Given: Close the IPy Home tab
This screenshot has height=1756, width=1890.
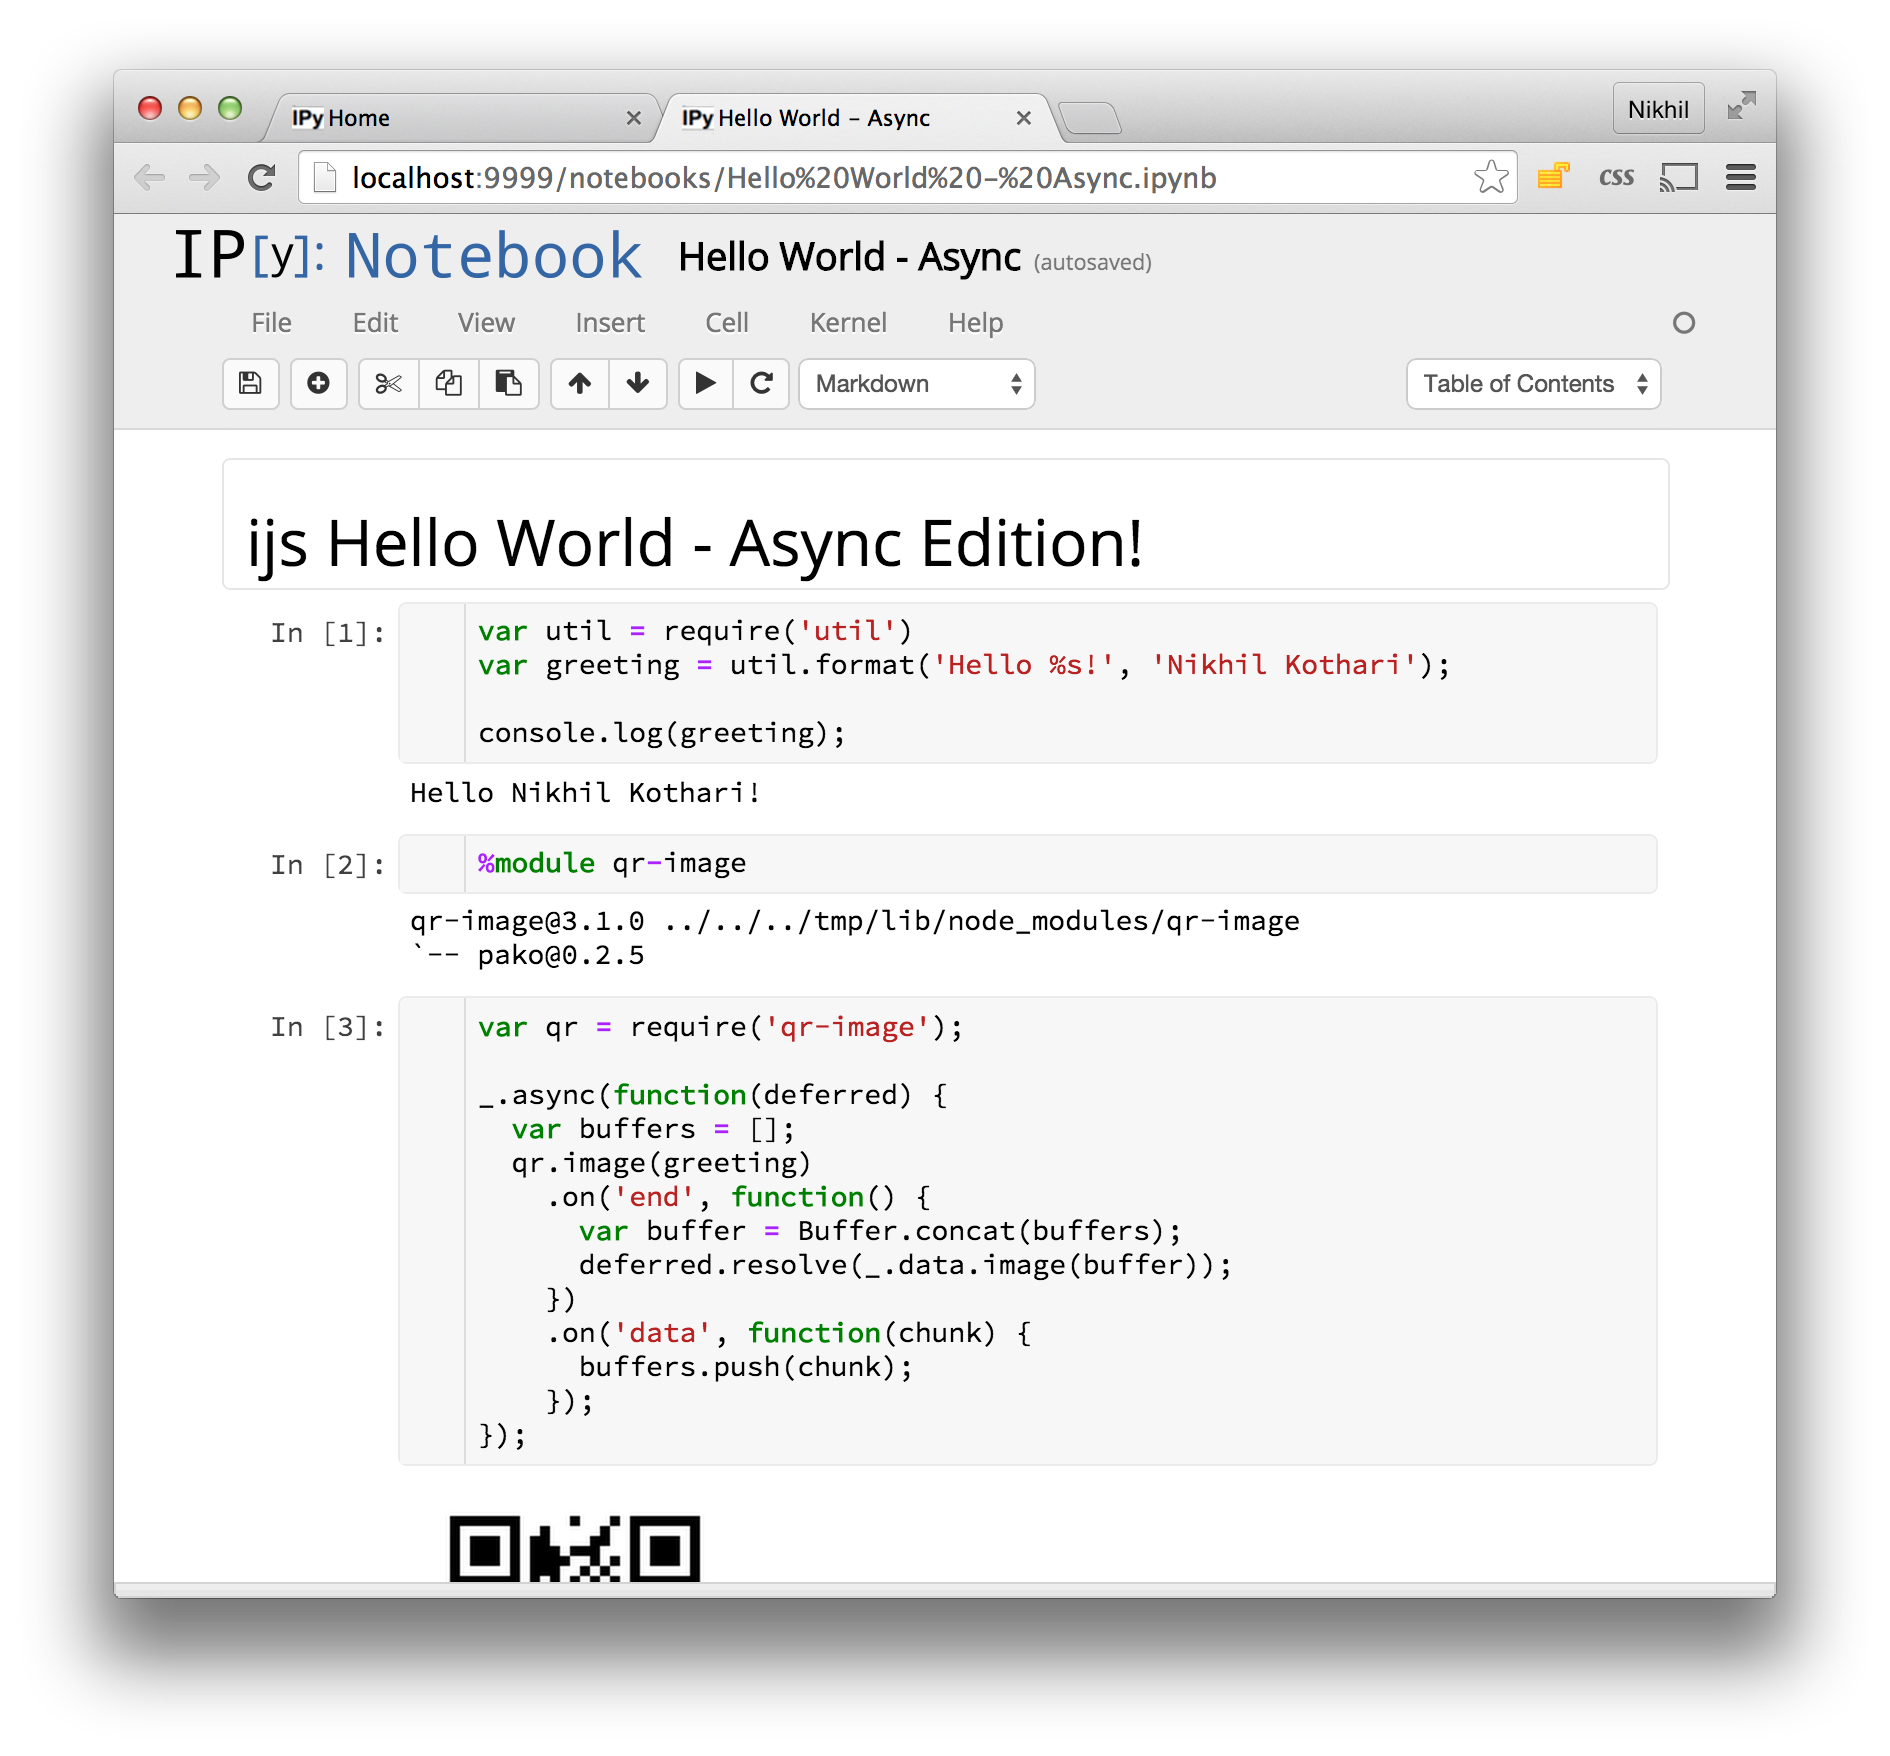Looking at the screenshot, I should (633, 118).
